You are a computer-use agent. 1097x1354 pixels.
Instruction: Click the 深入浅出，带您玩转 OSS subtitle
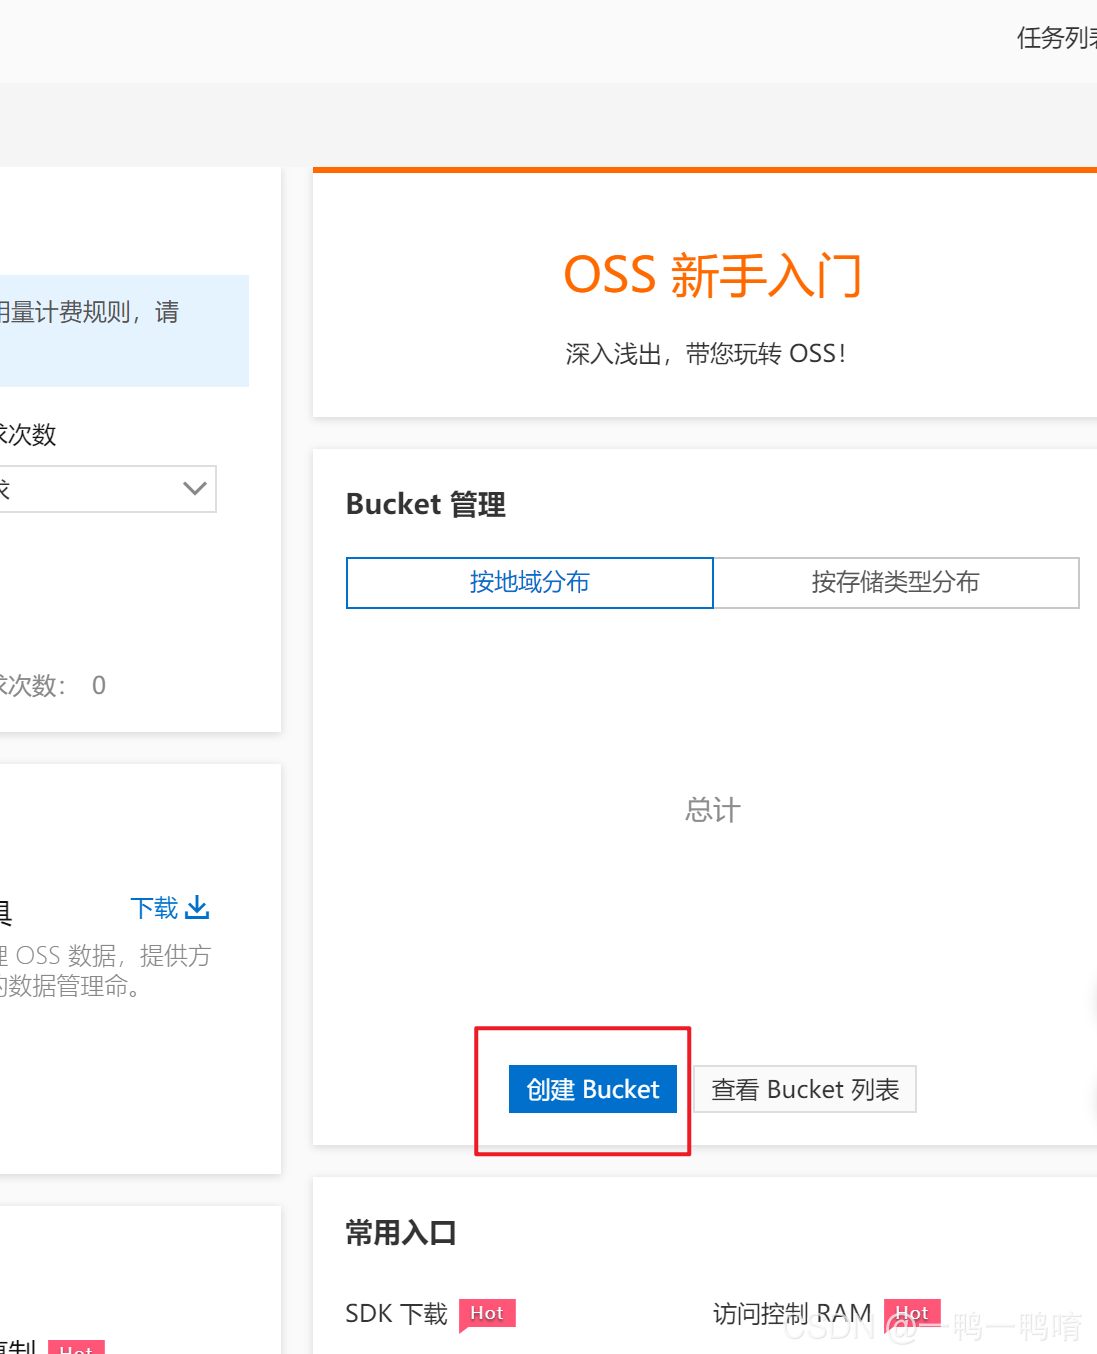[x=705, y=354]
